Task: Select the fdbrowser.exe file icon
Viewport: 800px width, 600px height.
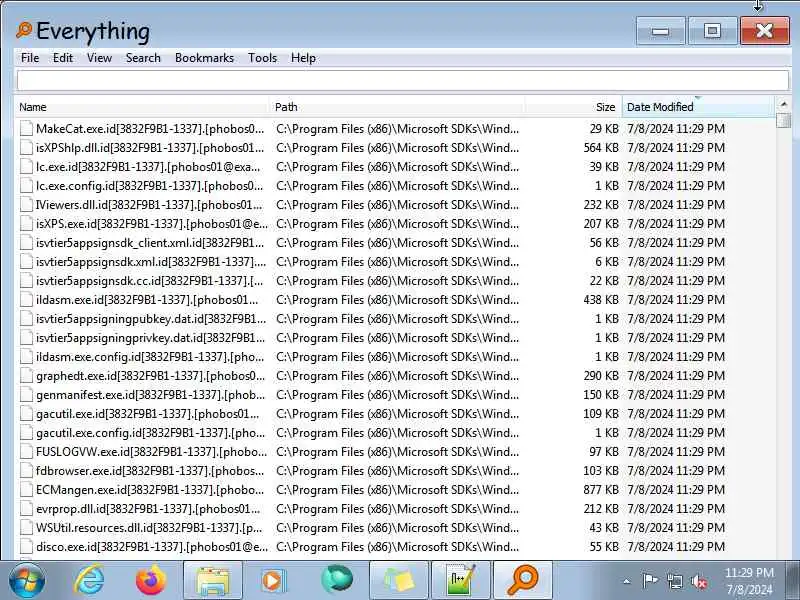Action: point(26,471)
